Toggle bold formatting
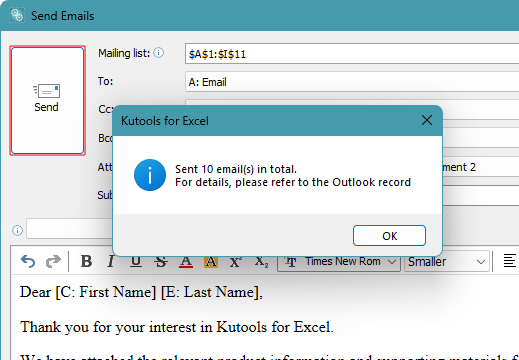The image size is (519, 360). [x=86, y=261]
